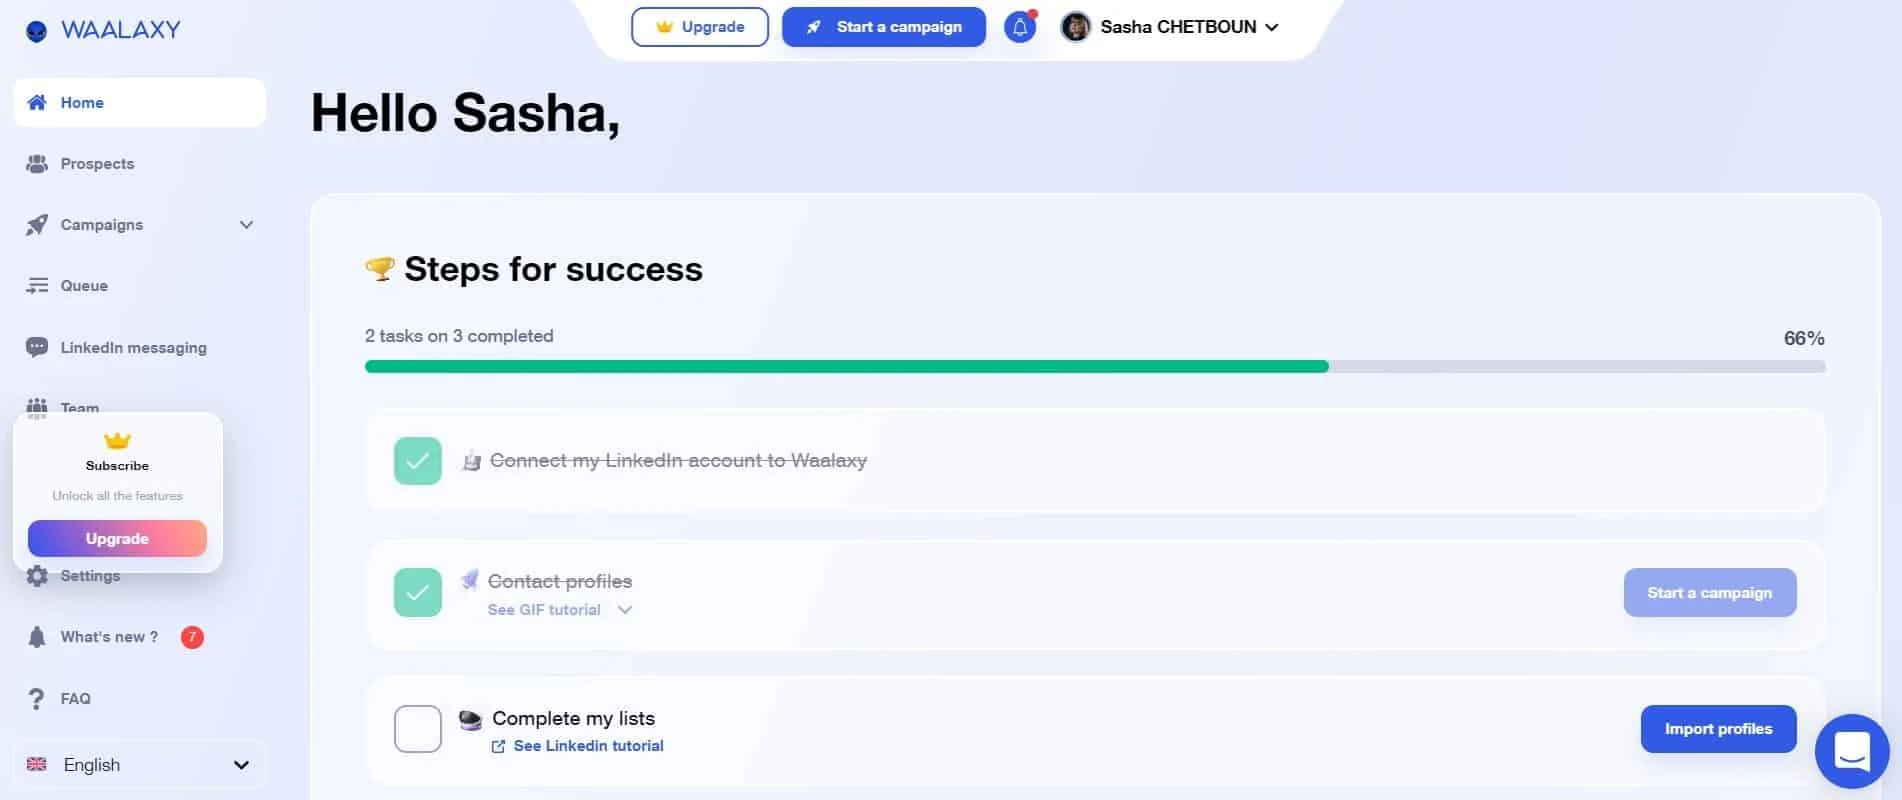Uncheck Connect my LinkedIn account task
The image size is (1902, 800).
pos(418,461)
